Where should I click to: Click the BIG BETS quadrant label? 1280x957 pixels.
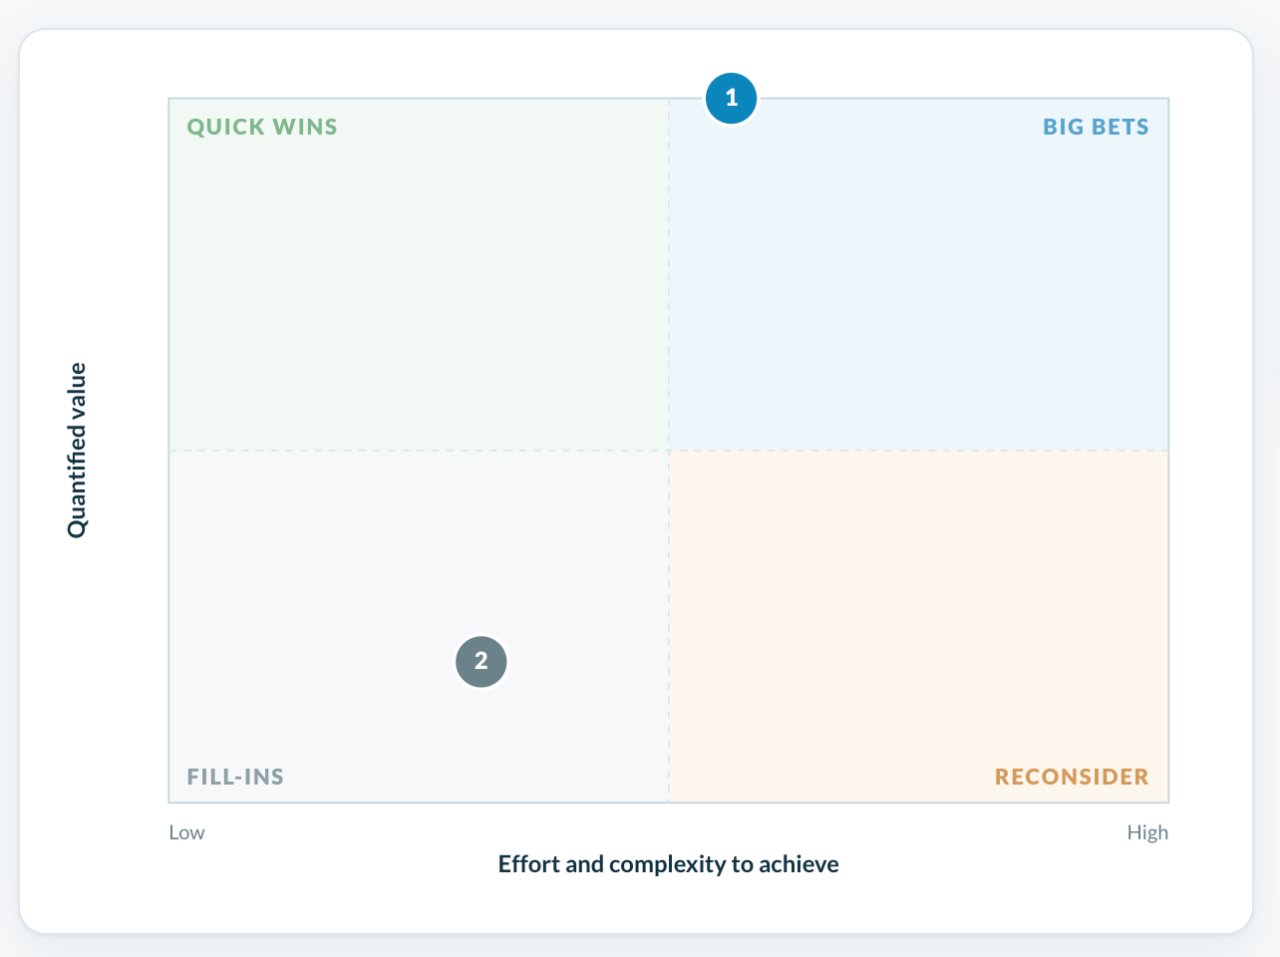click(x=1095, y=127)
